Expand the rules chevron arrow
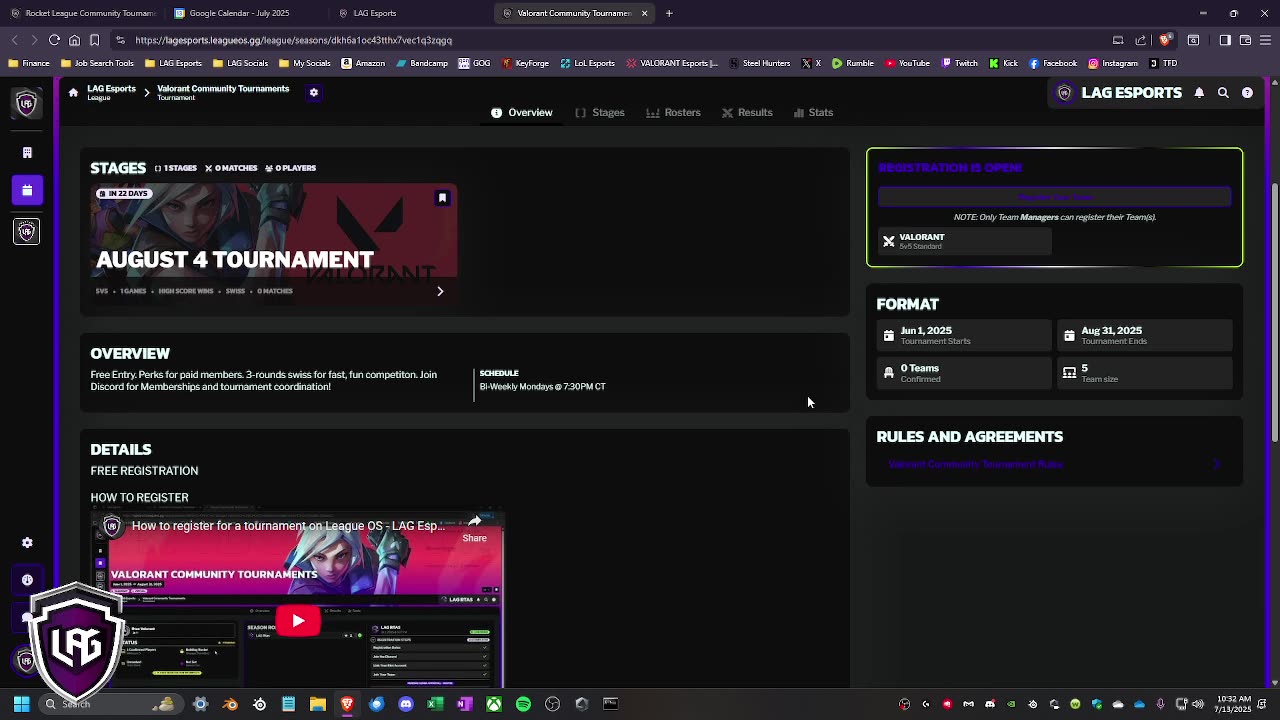 coord(1217,464)
